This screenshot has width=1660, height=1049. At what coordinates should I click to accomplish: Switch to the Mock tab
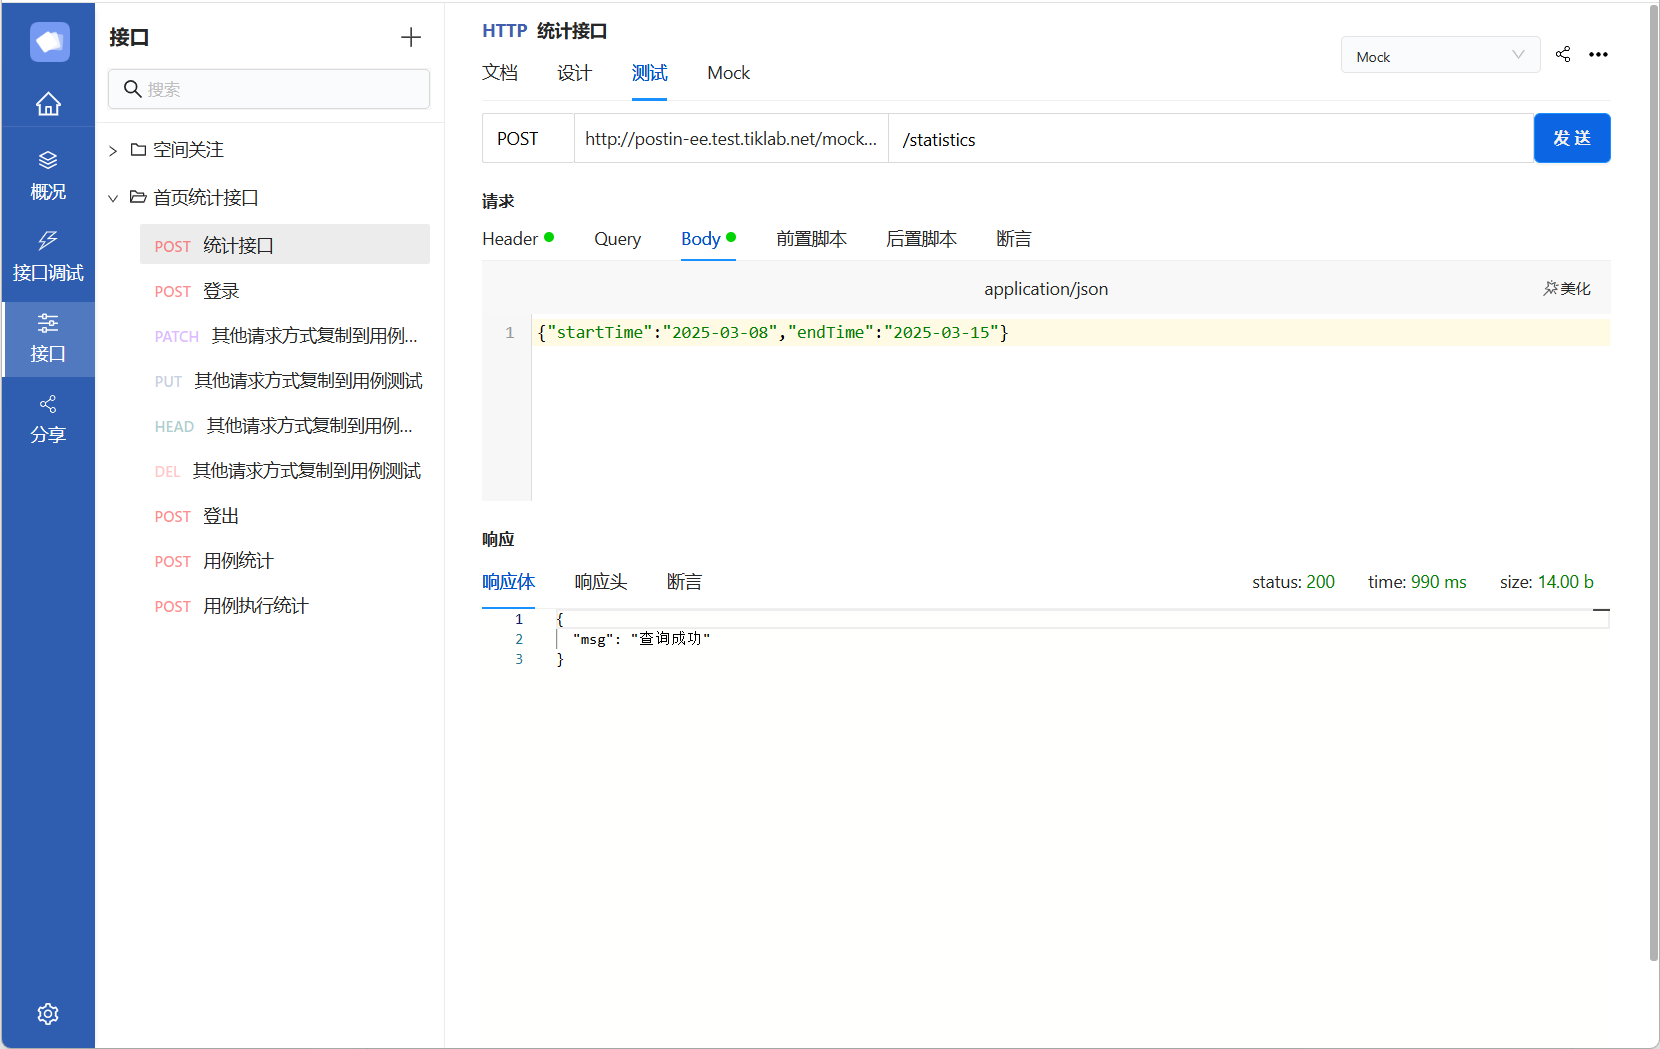[728, 73]
